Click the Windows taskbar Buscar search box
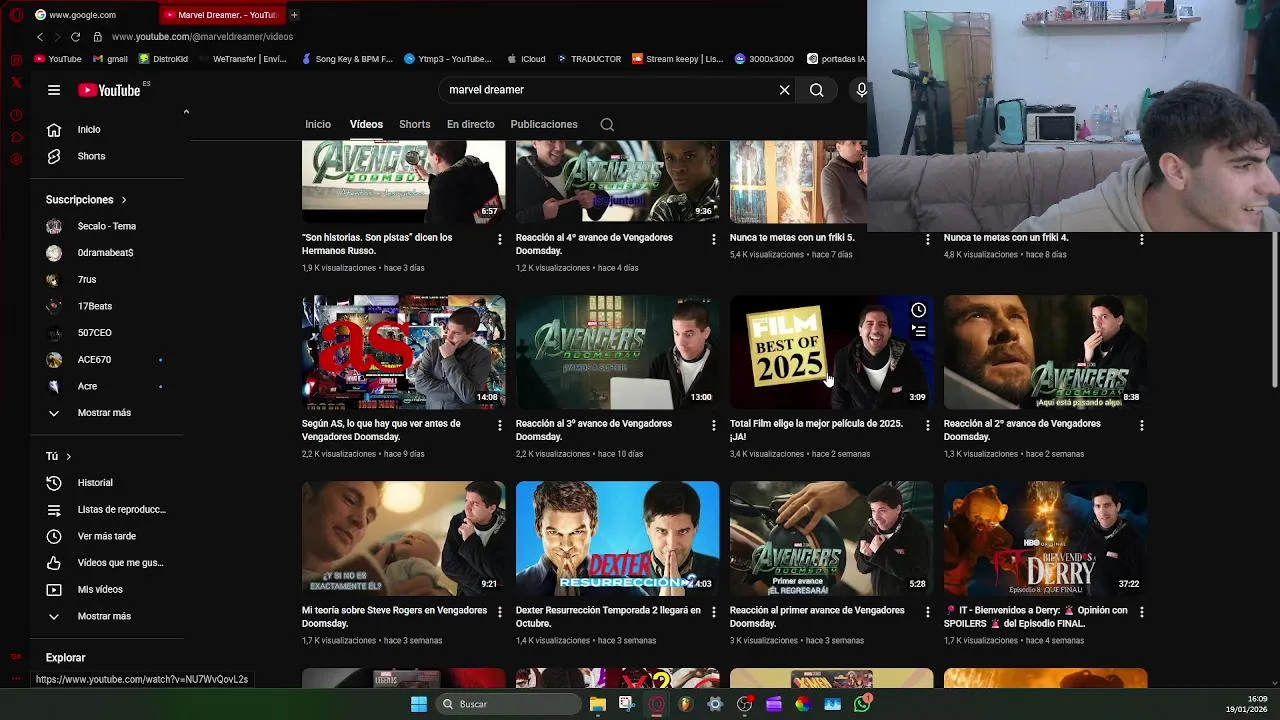 point(510,704)
